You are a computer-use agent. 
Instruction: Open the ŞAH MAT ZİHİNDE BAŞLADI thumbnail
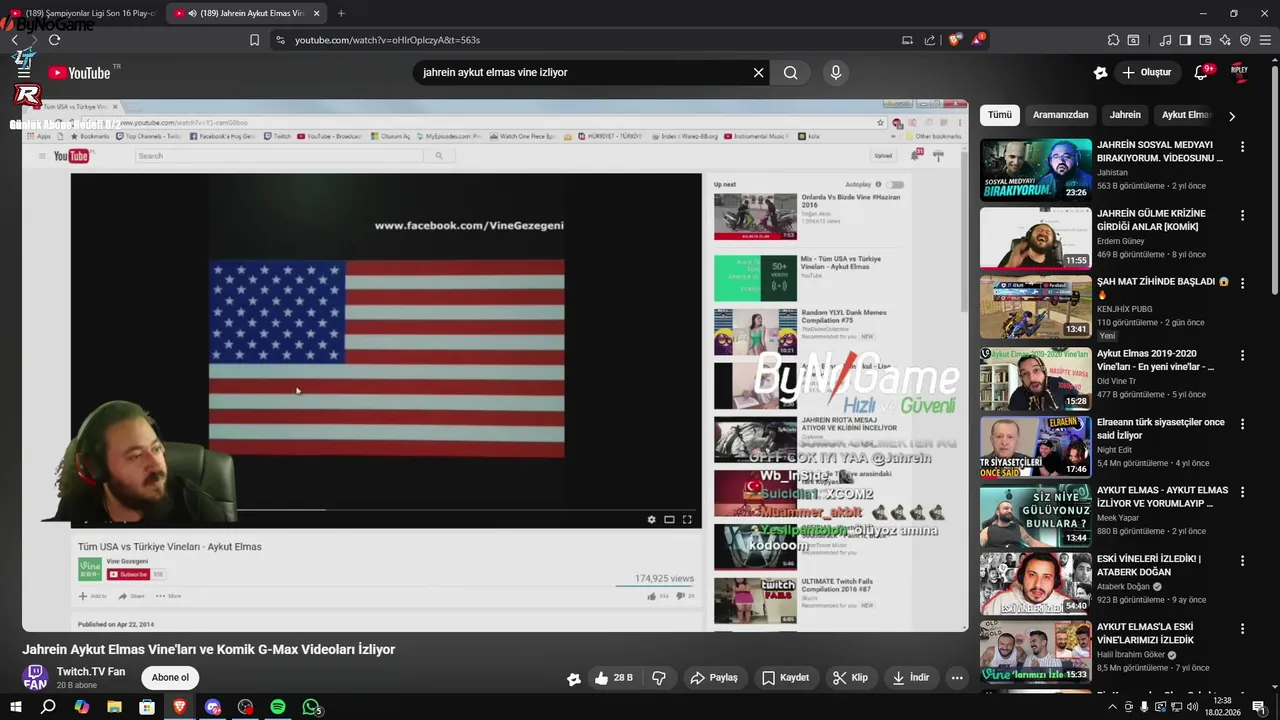pos(1036,307)
